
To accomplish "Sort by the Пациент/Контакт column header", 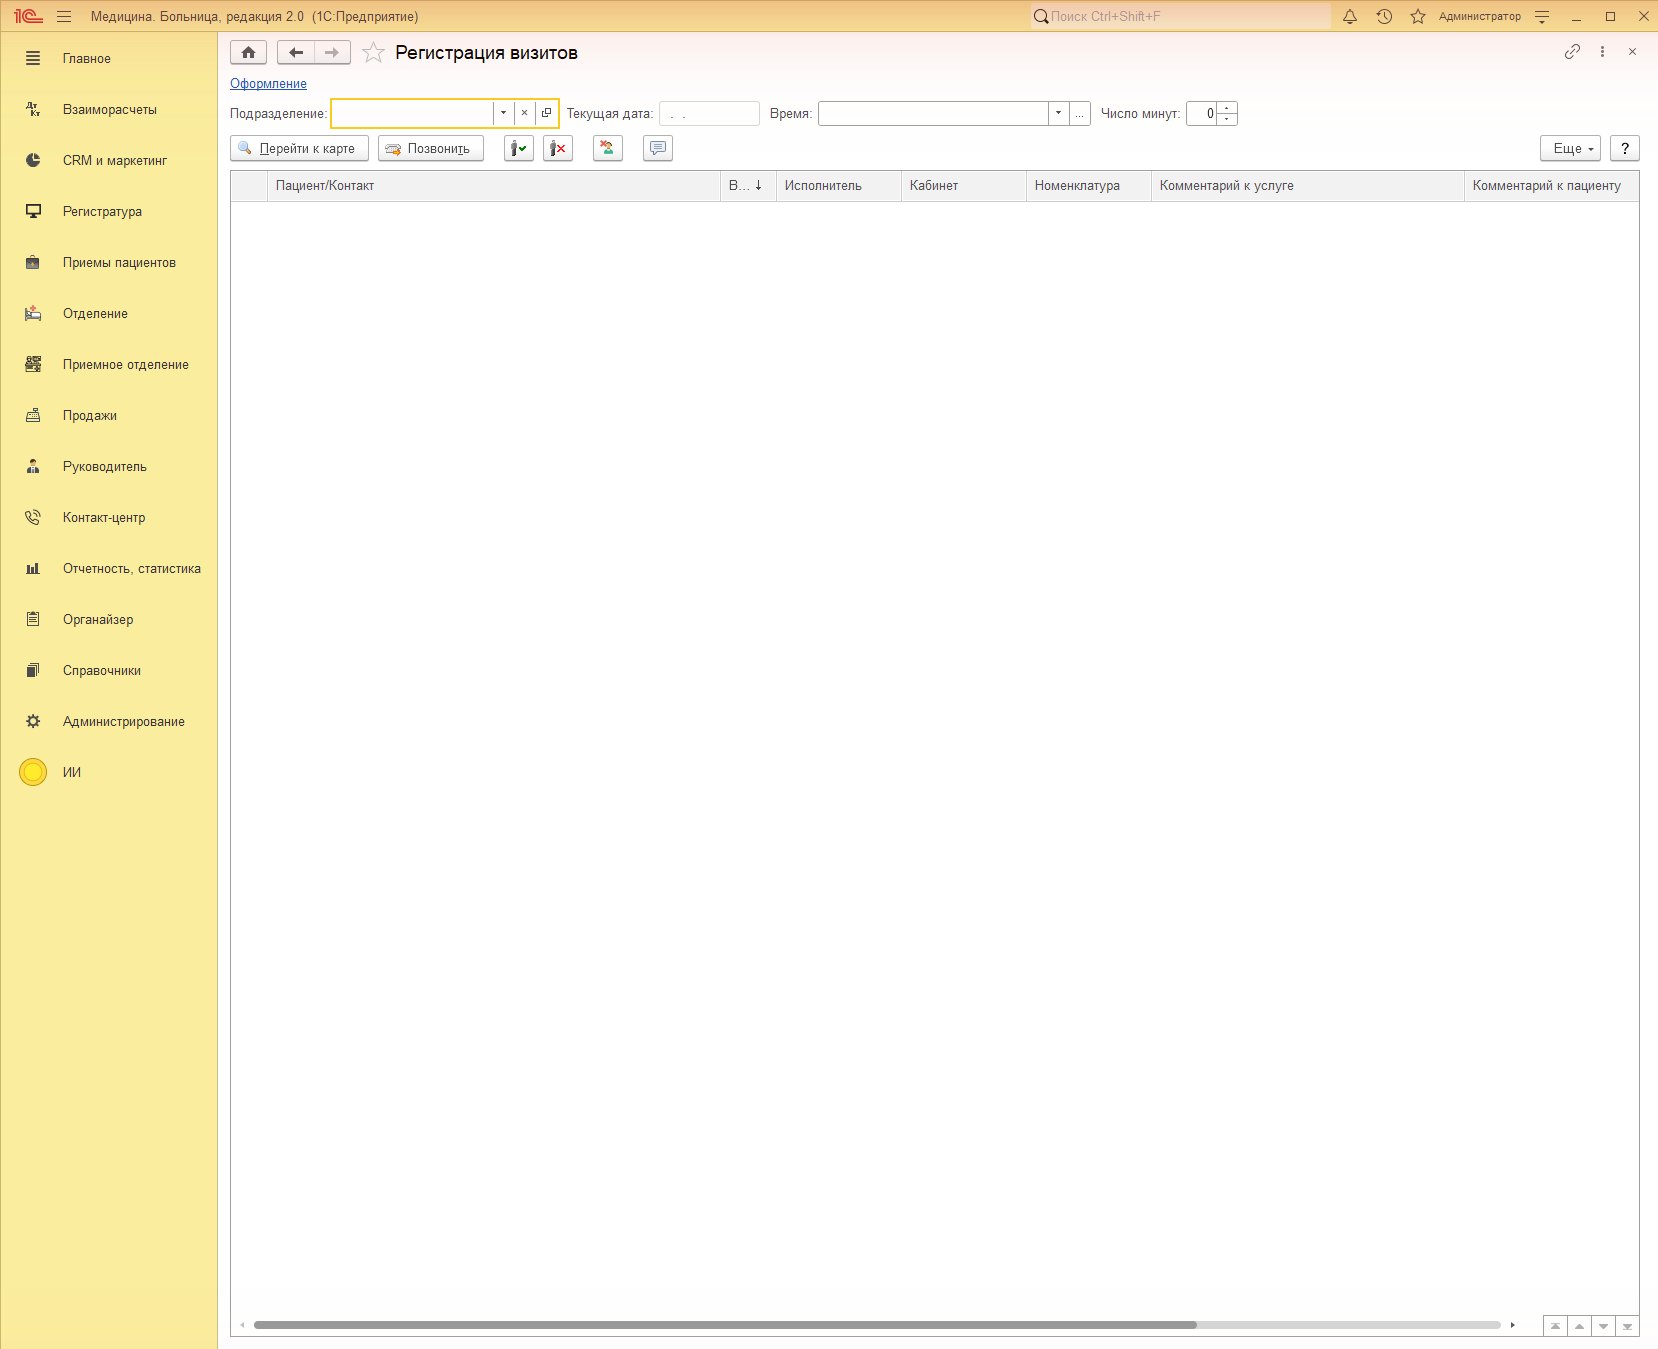I will coord(494,186).
